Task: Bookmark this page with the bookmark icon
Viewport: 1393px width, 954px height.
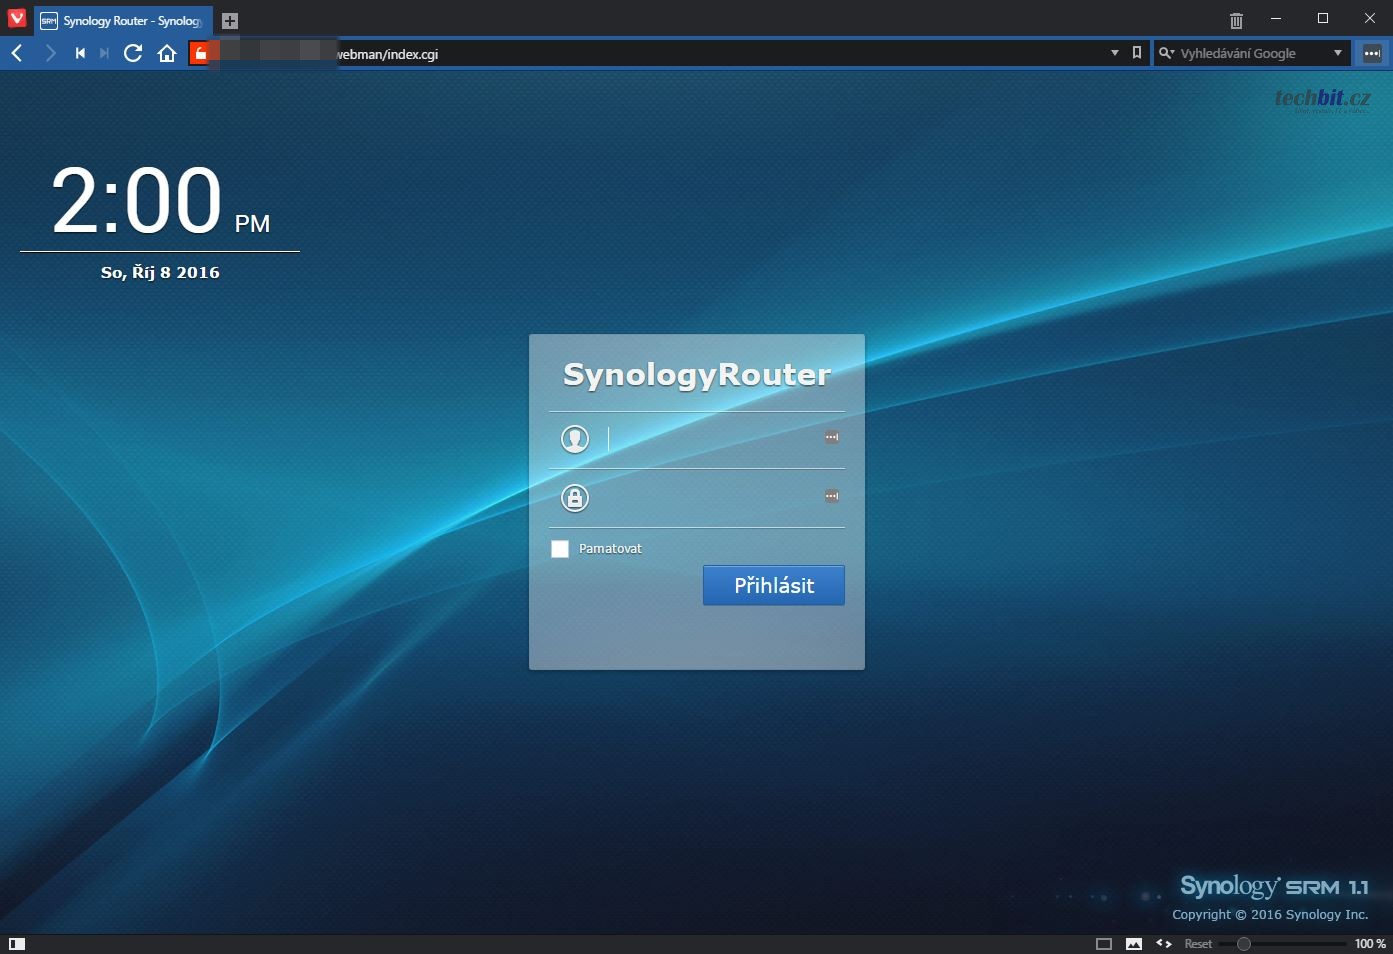Action: coord(1137,53)
